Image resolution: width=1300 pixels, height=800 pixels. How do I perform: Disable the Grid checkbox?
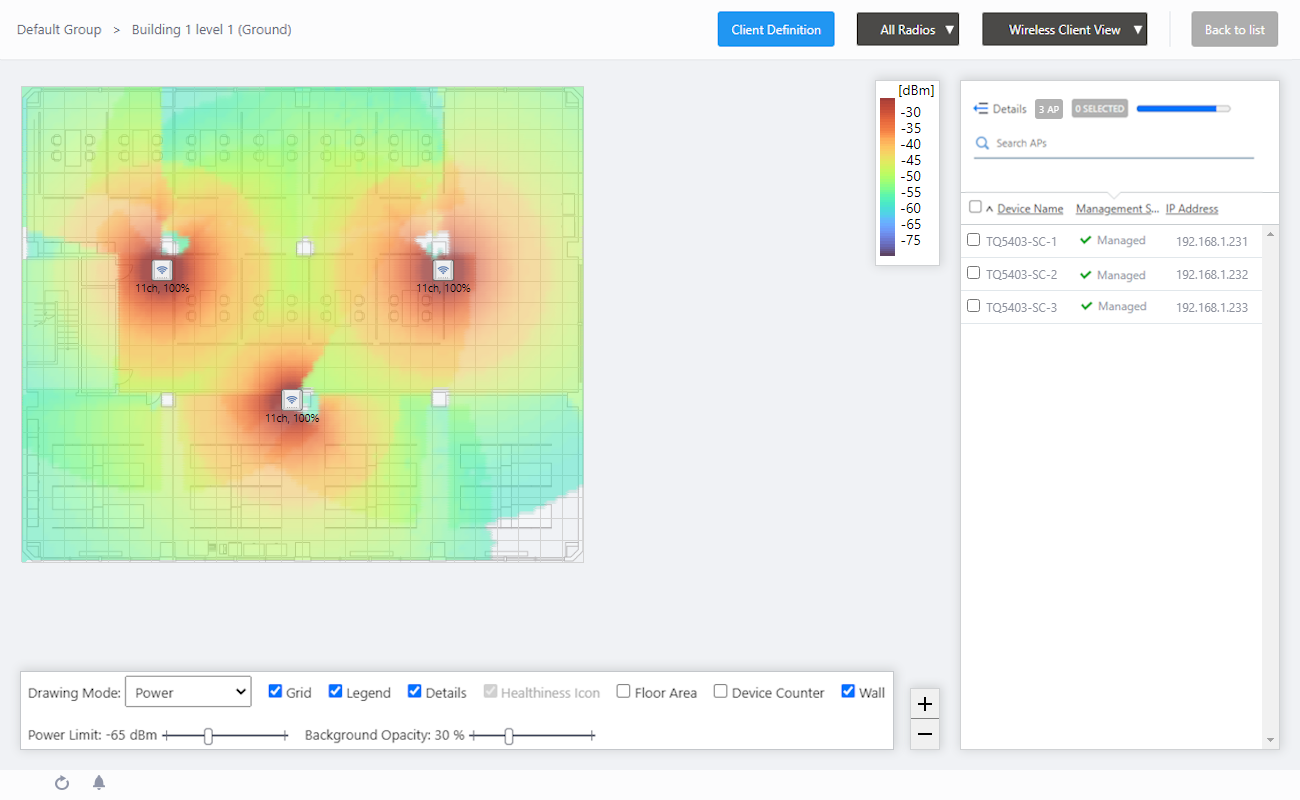point(276,691)
